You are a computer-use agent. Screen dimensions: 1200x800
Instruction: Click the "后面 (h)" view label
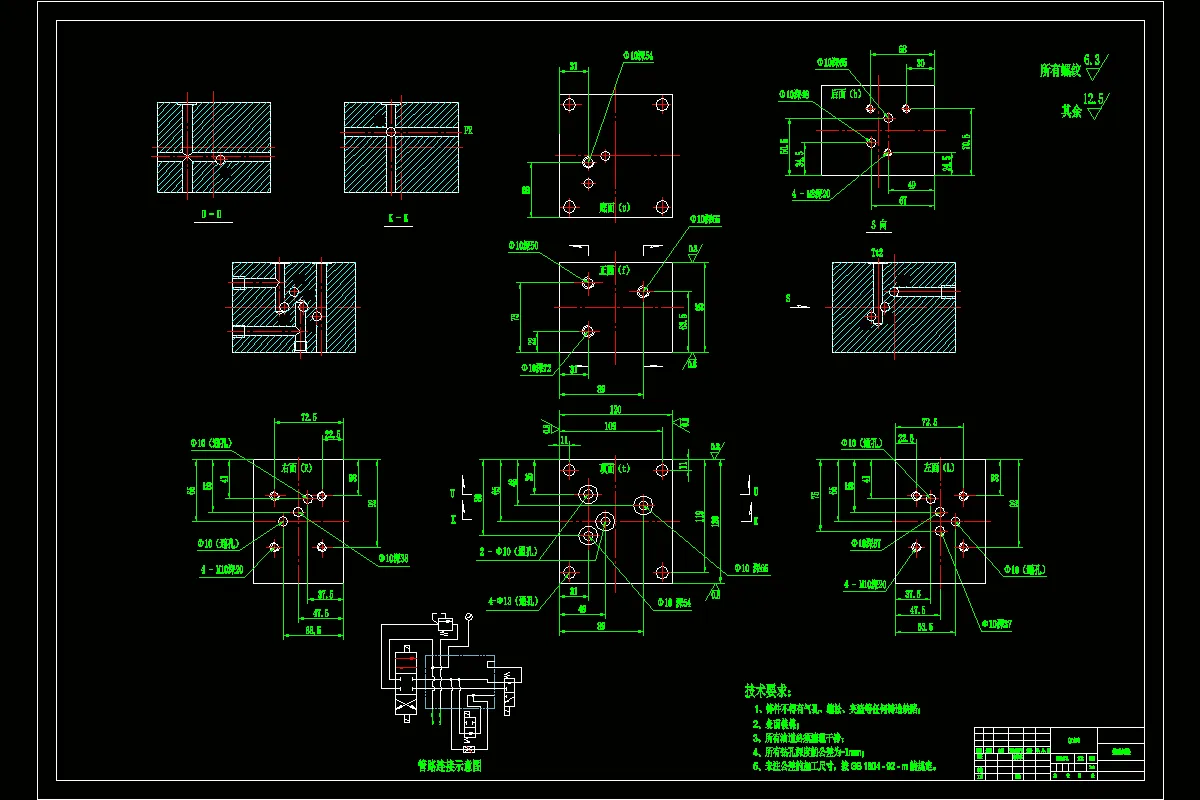pos(847,93)
